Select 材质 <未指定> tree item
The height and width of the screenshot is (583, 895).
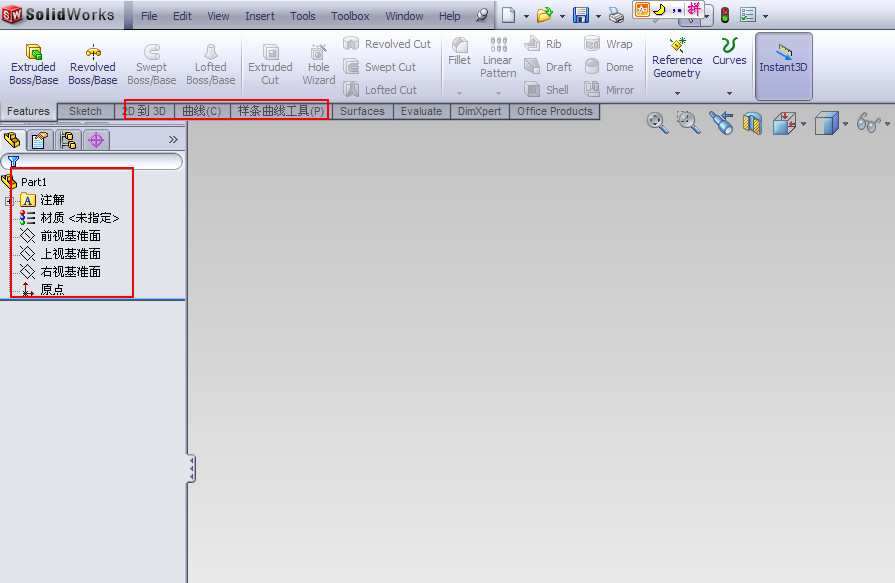pos(69,218)
